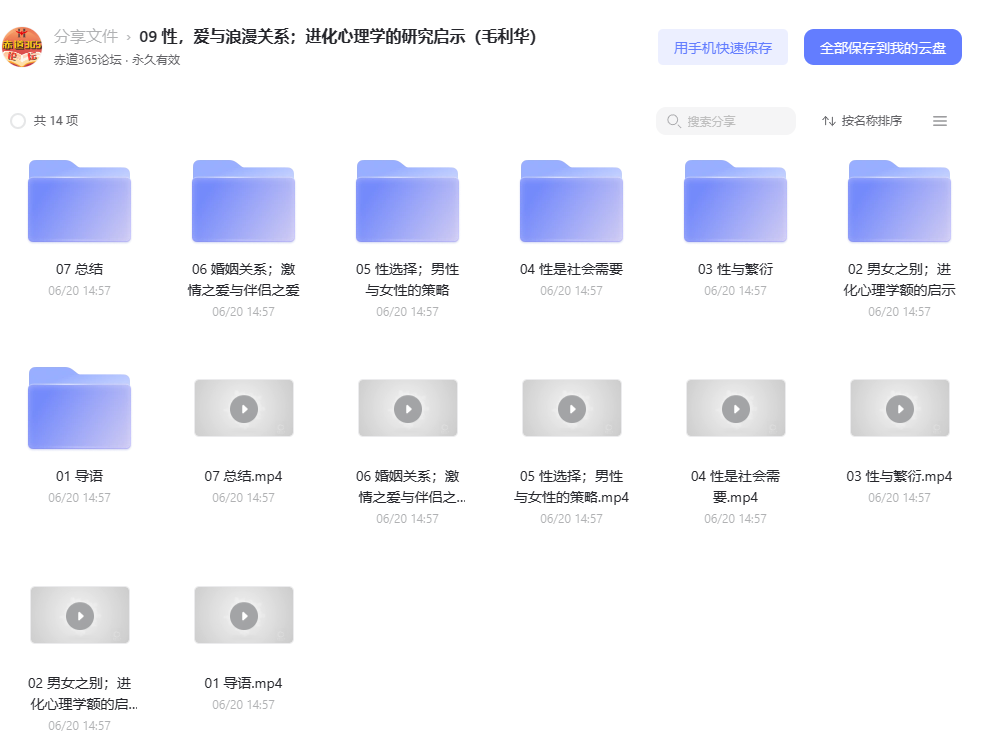Click the file name 04 性是社会需要.mp4
The width and height of the screenshot is (981, 735).
click(735, 487)
